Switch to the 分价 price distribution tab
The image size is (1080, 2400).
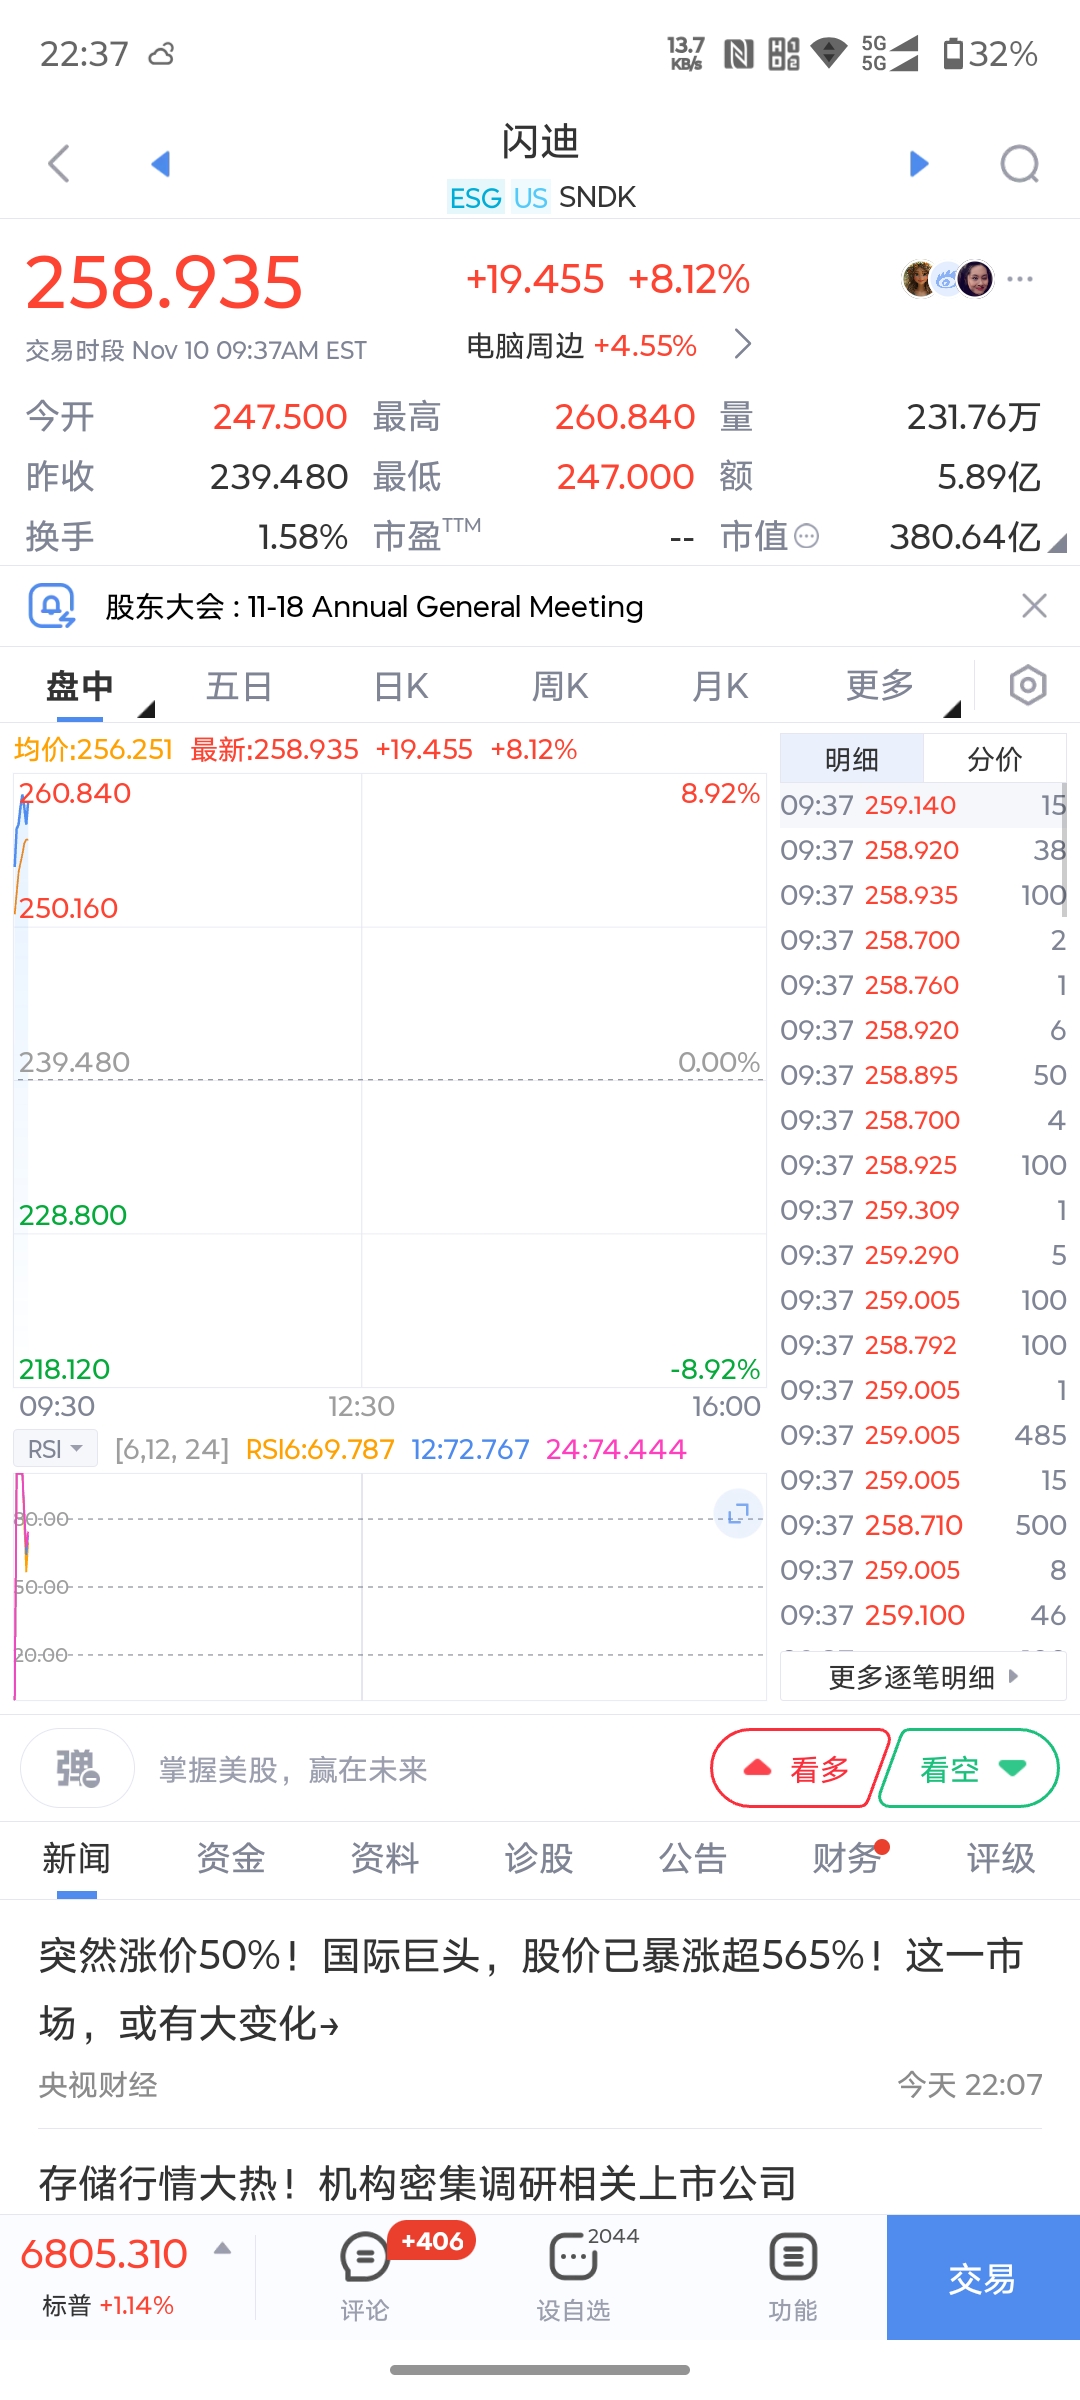(995, 759)
